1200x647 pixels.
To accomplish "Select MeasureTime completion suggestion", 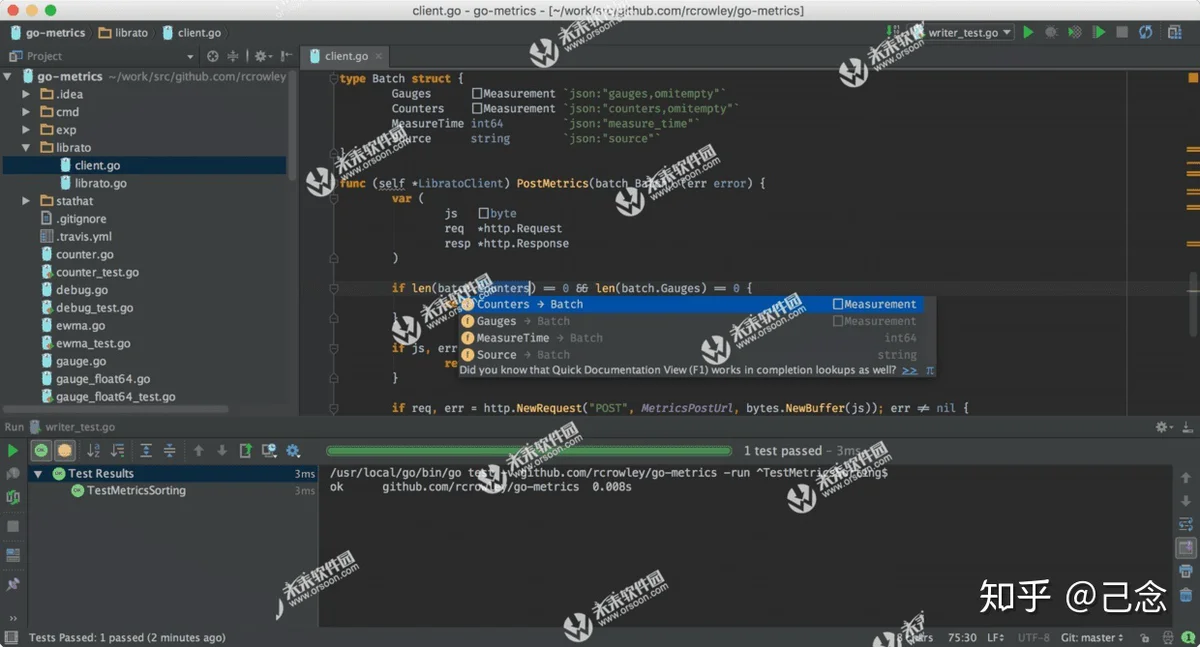I will coord(697,338).
